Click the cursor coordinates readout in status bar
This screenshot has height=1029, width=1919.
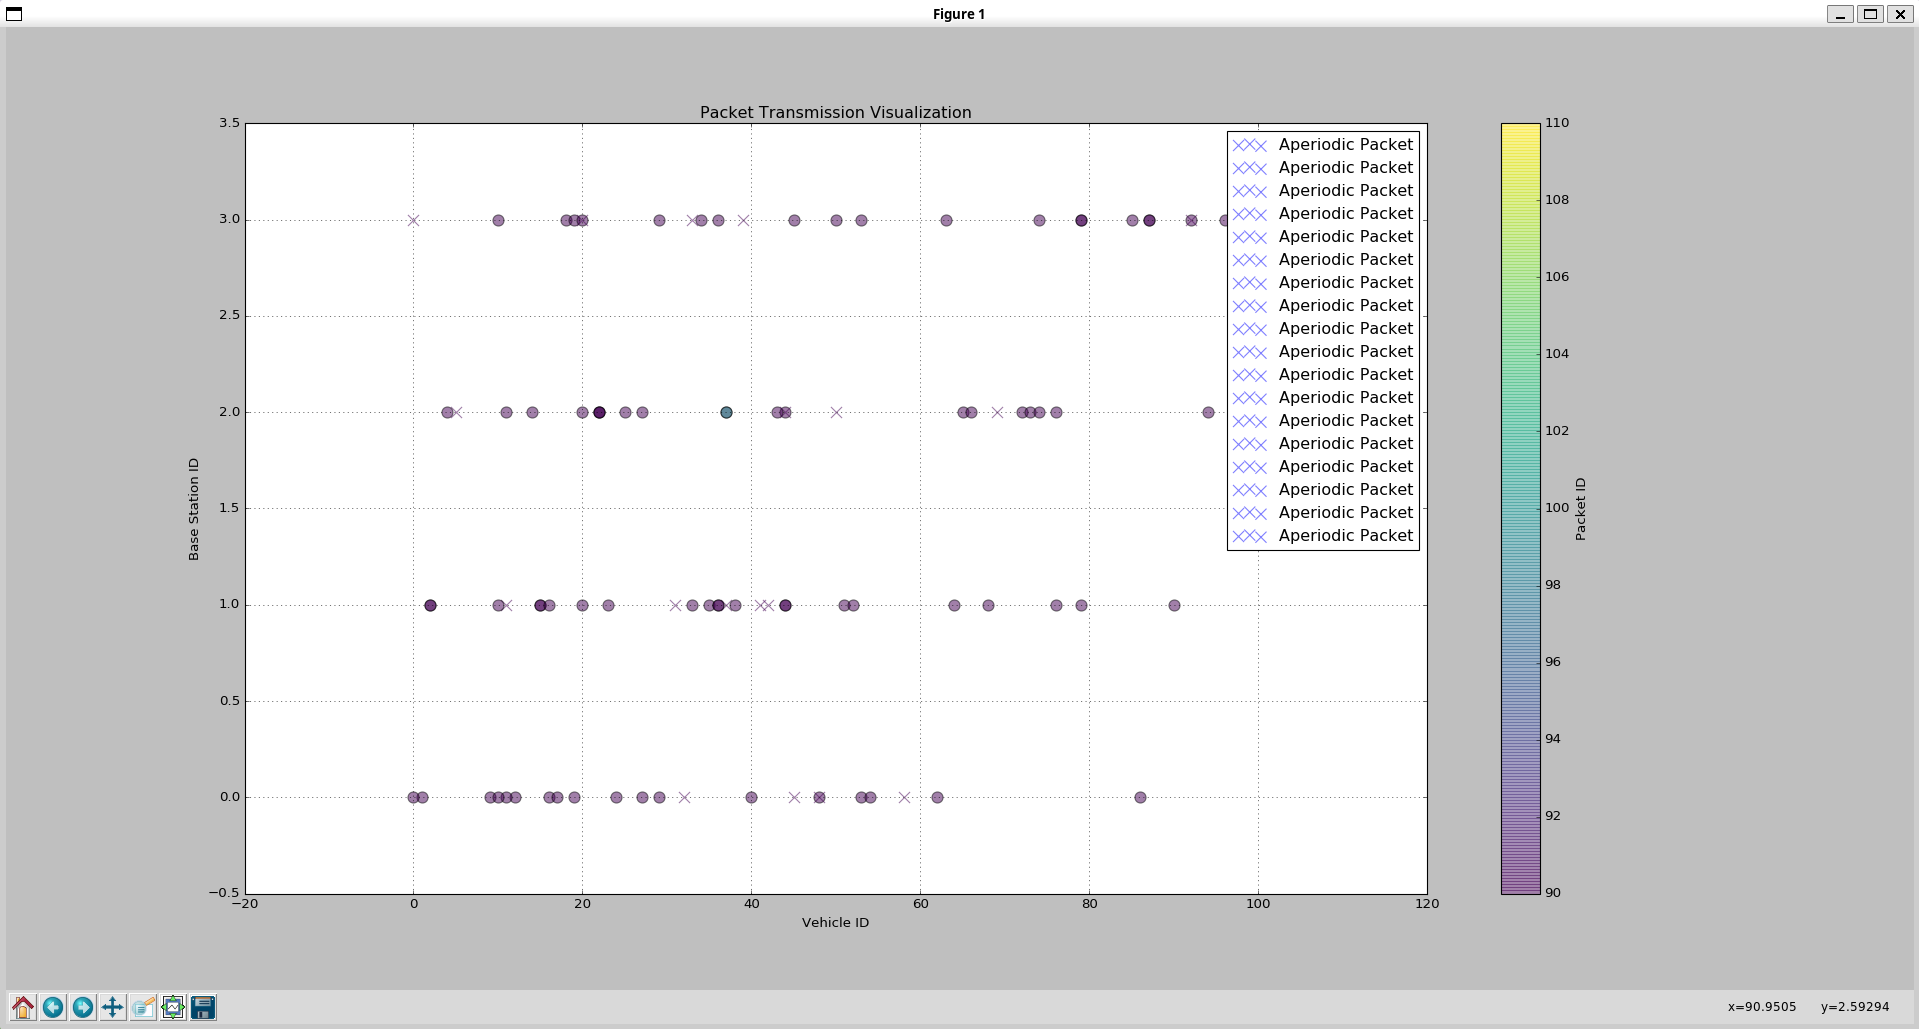tap(1808, 1007)
